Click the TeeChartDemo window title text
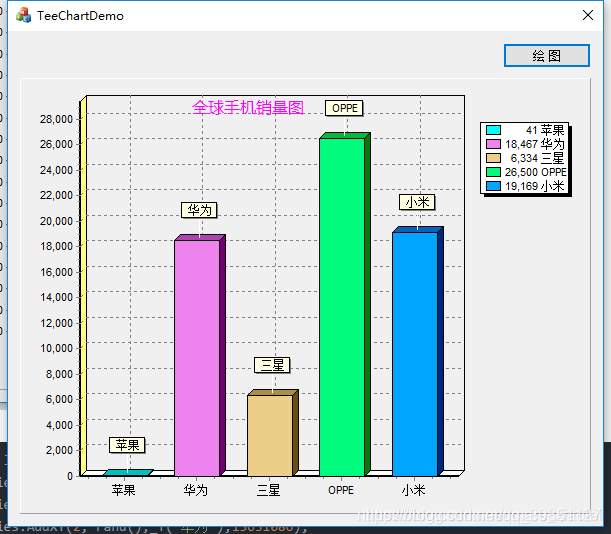The width and height of the screenshot is (611, 534). click(80, 16)
